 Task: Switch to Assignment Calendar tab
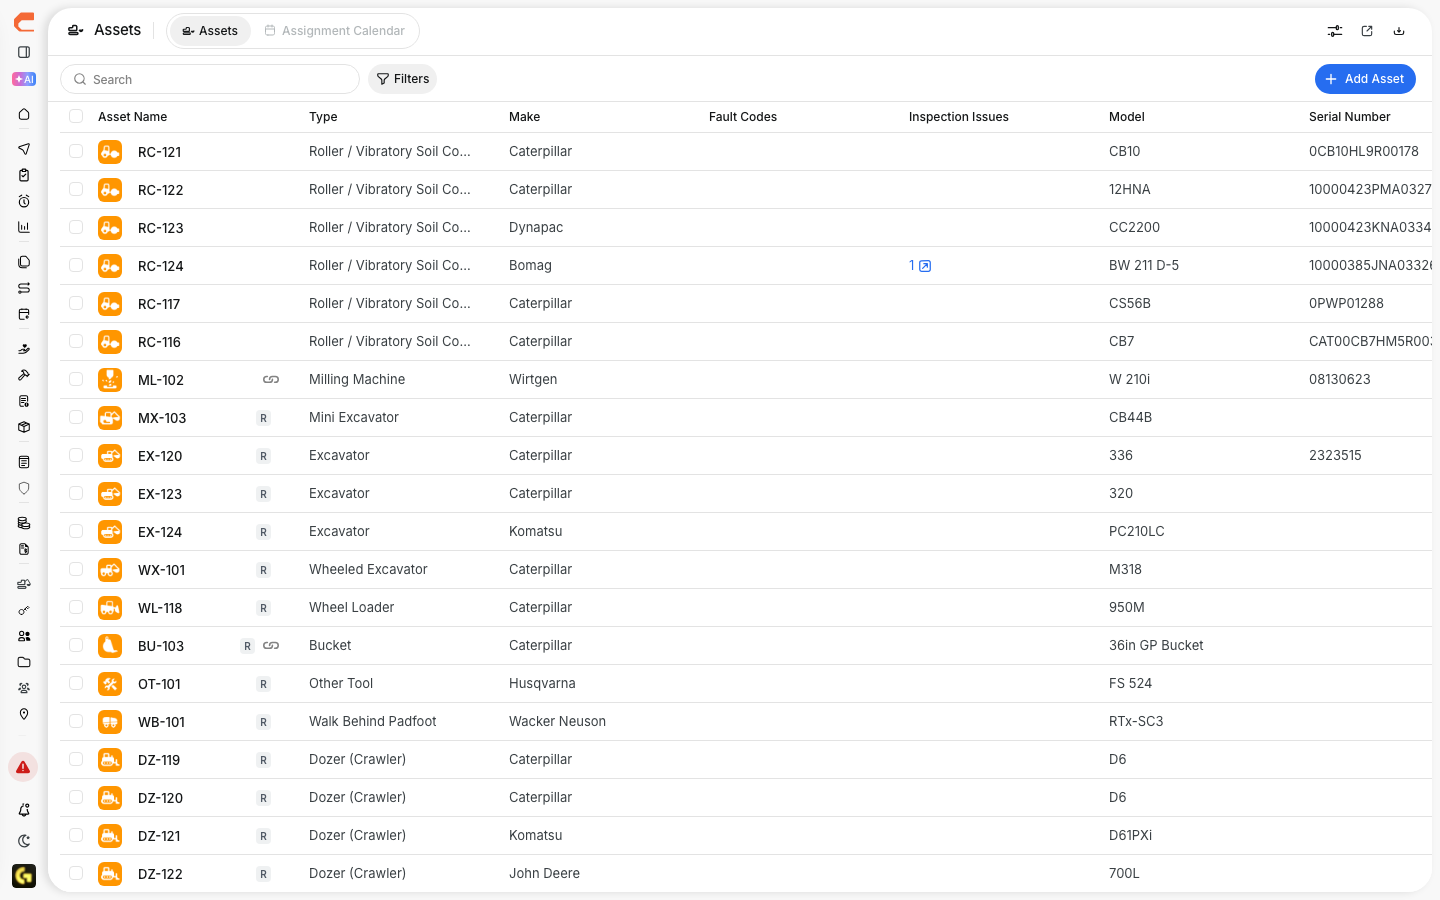335,31
